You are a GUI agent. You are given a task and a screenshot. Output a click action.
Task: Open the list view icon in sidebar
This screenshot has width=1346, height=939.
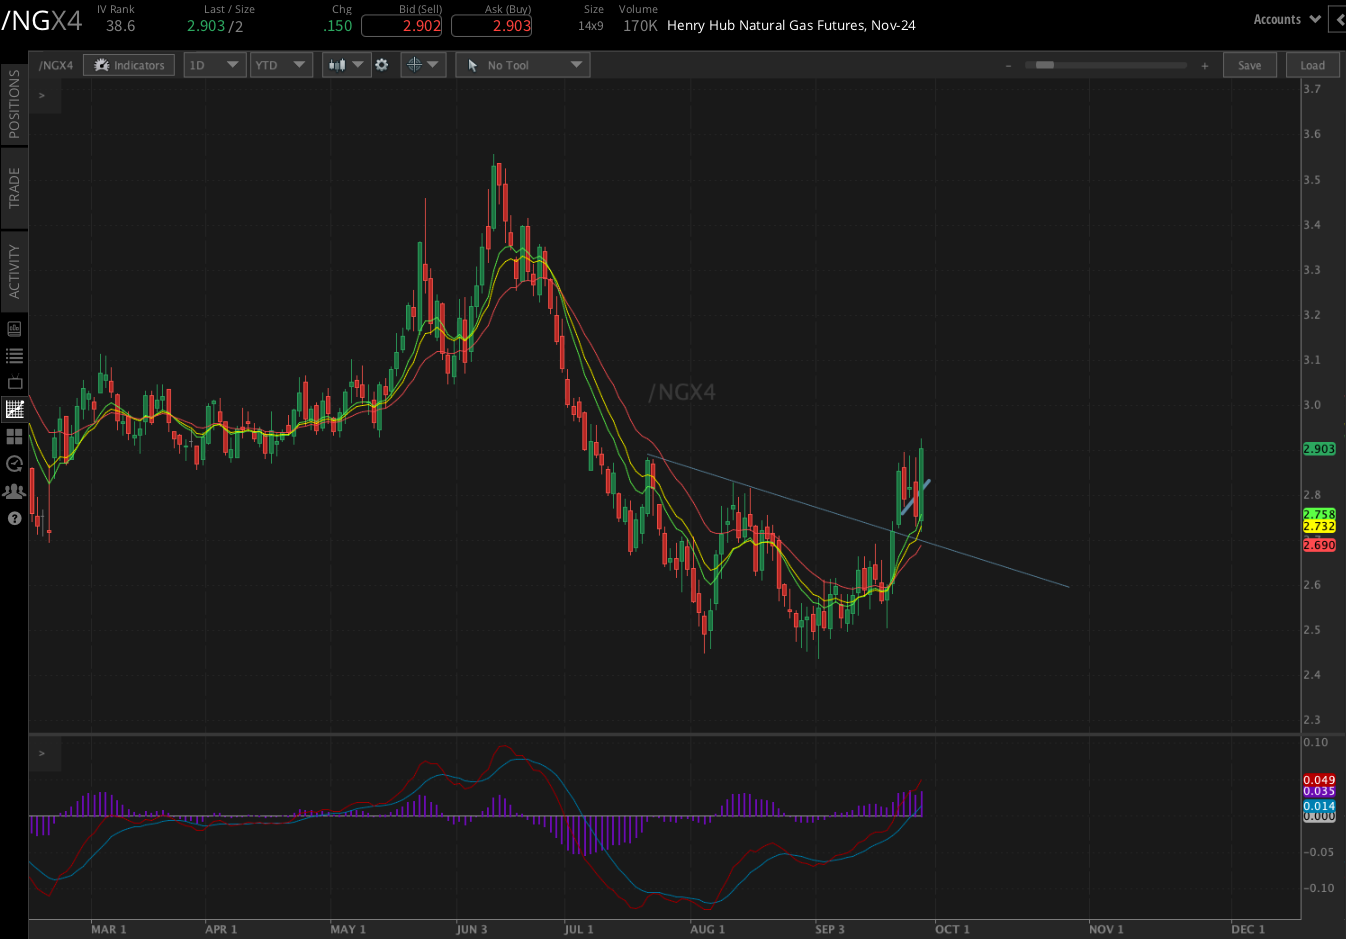(x=14, y=356)
